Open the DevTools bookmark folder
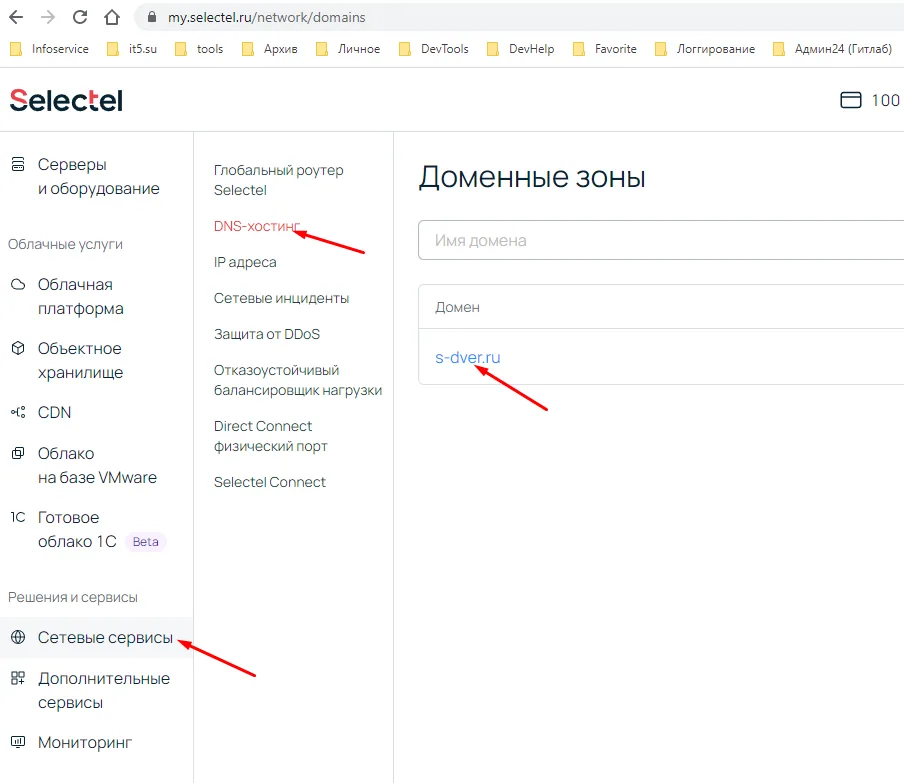 point(434,49)
